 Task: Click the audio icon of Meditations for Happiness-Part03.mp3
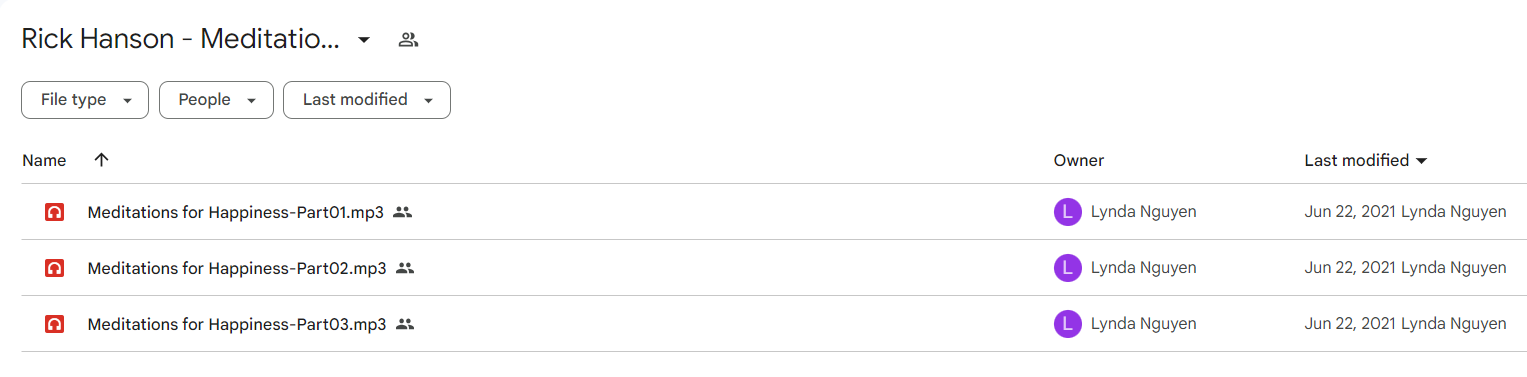point(55,324)
